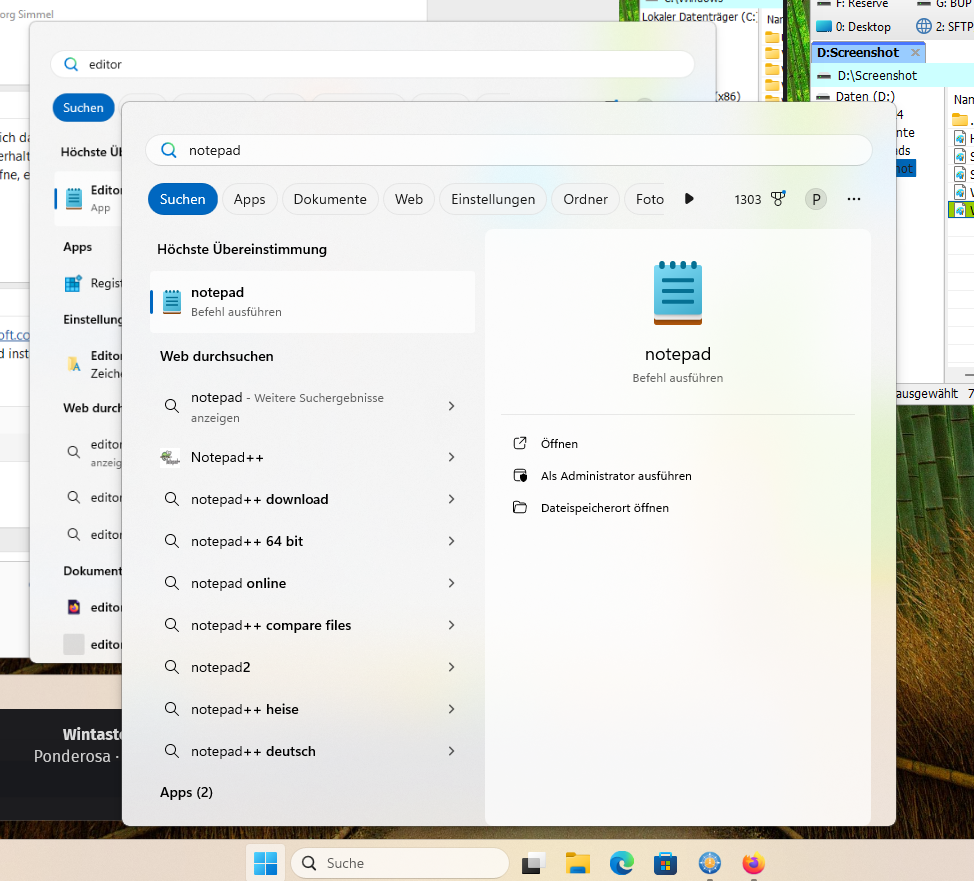
Task: Expand the notepad2 suggestion chevron
Action: coord(452,667)
